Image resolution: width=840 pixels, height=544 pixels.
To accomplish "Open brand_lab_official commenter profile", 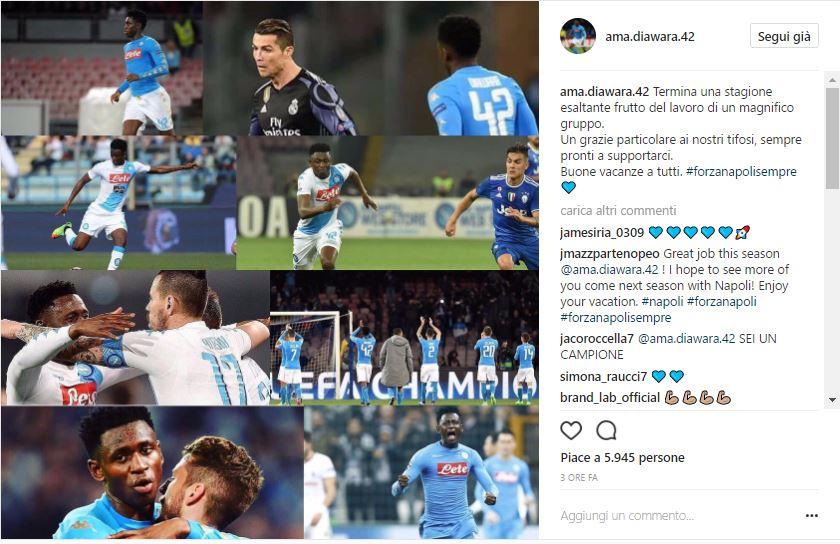I will 610,398.
